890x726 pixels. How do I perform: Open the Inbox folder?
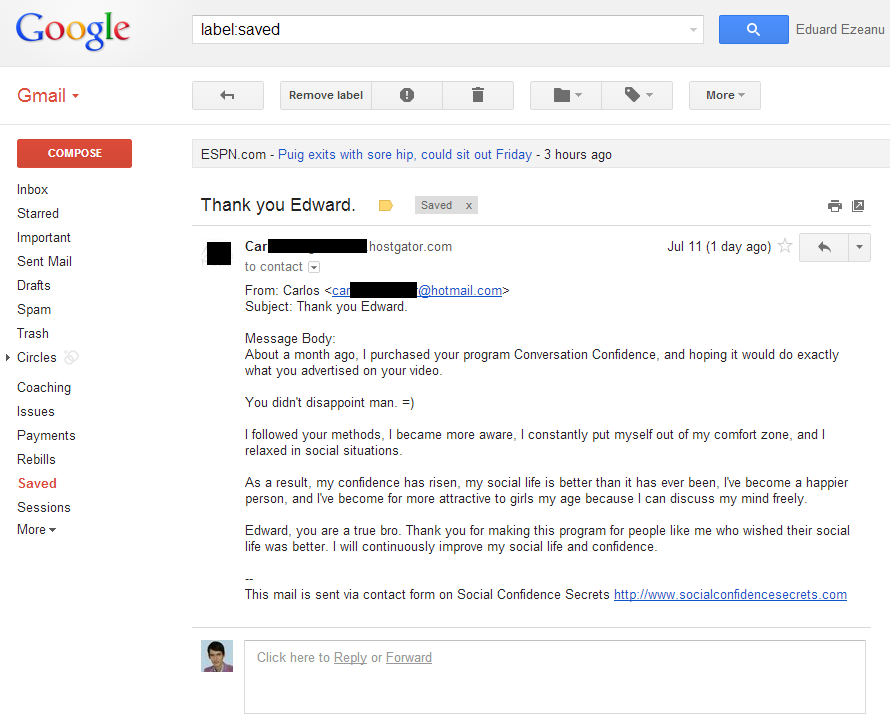point(32,190)
